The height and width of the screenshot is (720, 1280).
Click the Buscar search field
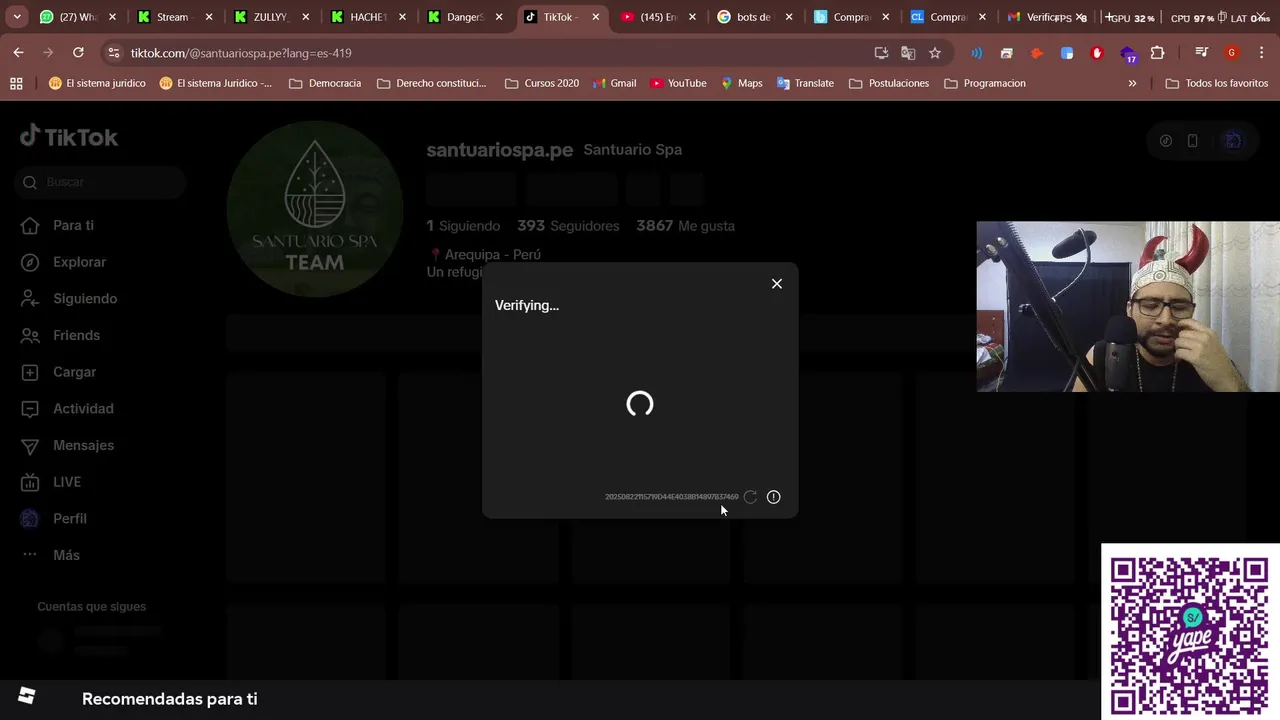[101, 182]
